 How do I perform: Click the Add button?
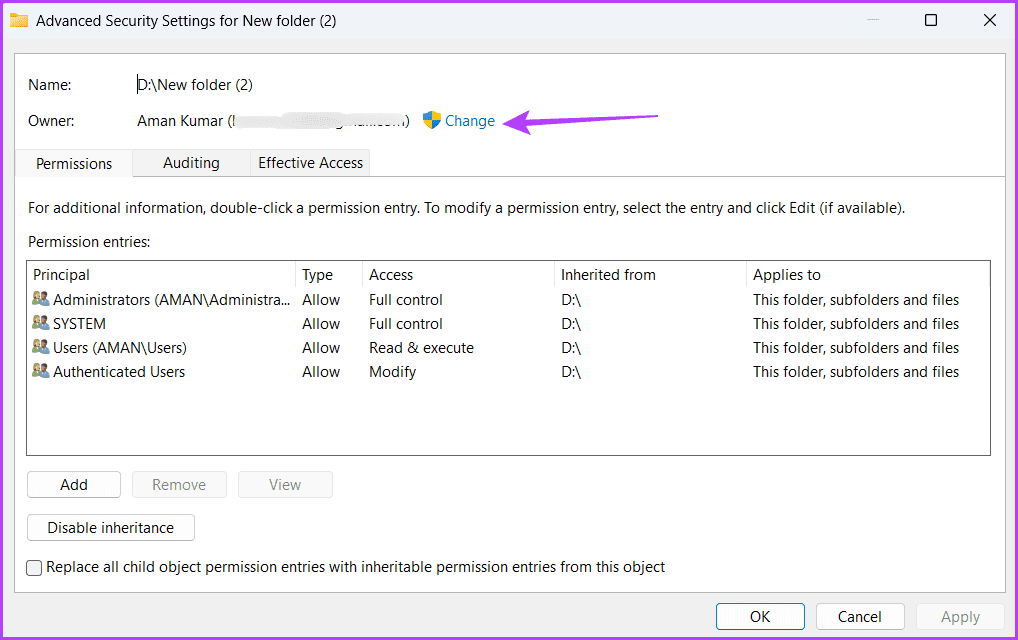pos(74,485)
